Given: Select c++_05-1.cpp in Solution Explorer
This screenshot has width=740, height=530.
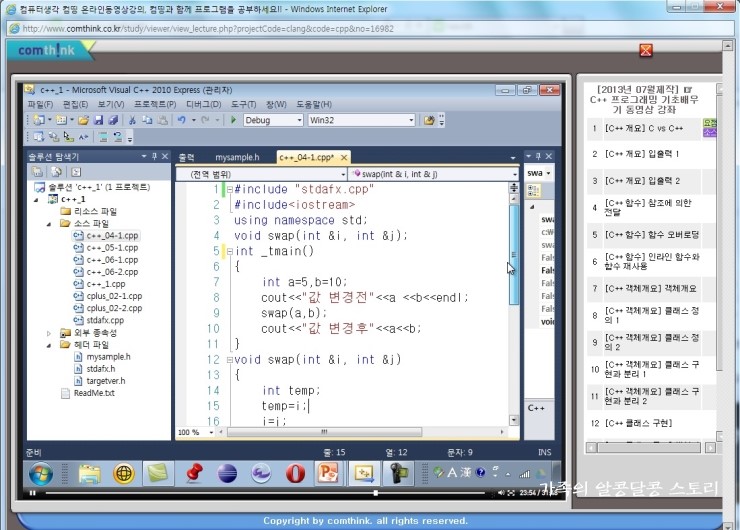Looking at the screenshot, I should click(112, 248).
